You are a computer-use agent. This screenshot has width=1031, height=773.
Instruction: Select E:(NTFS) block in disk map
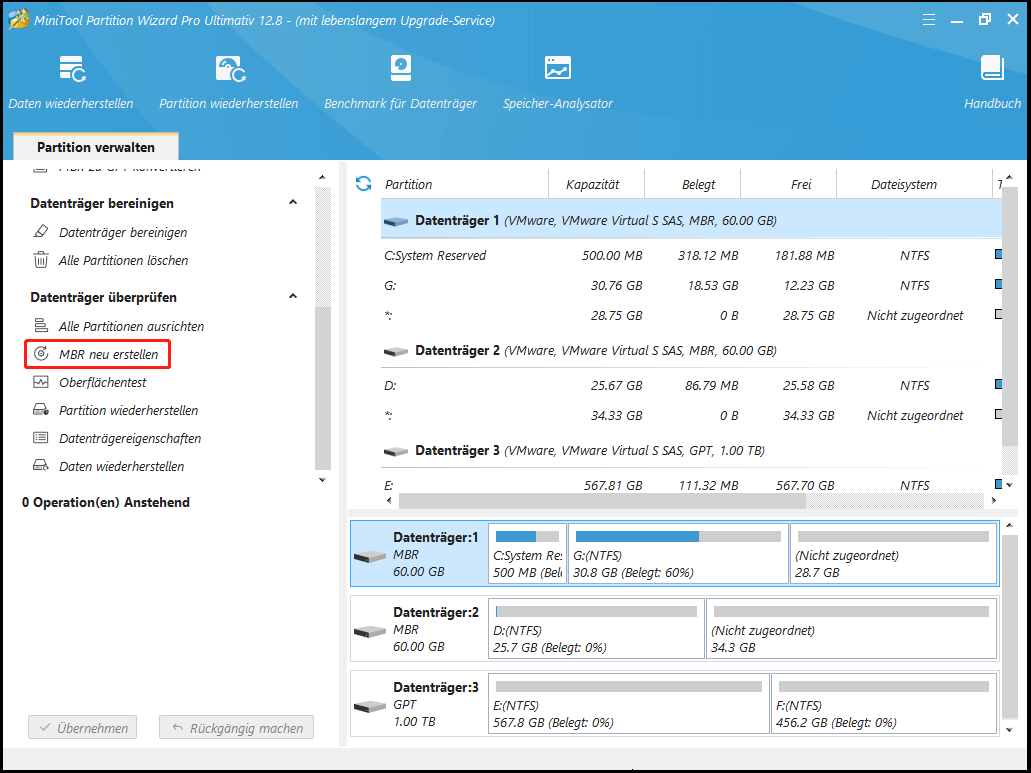tap(629, 703)
